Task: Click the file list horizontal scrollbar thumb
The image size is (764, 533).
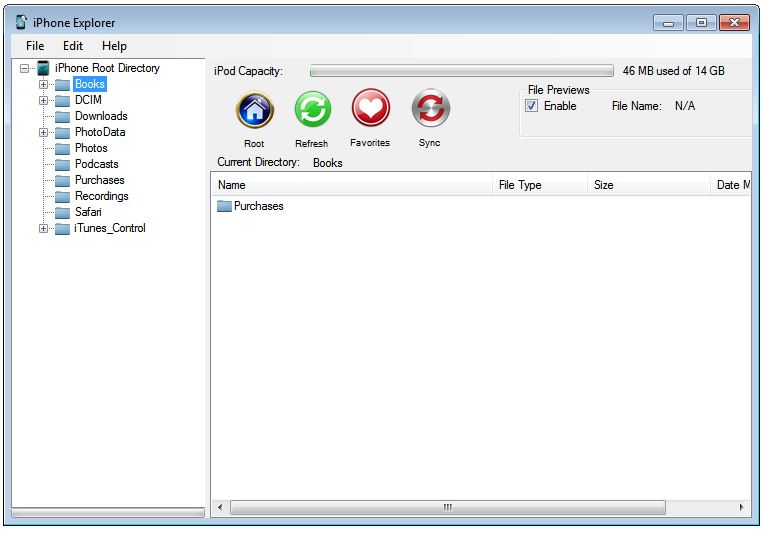Action: click(x=448, y=507)
